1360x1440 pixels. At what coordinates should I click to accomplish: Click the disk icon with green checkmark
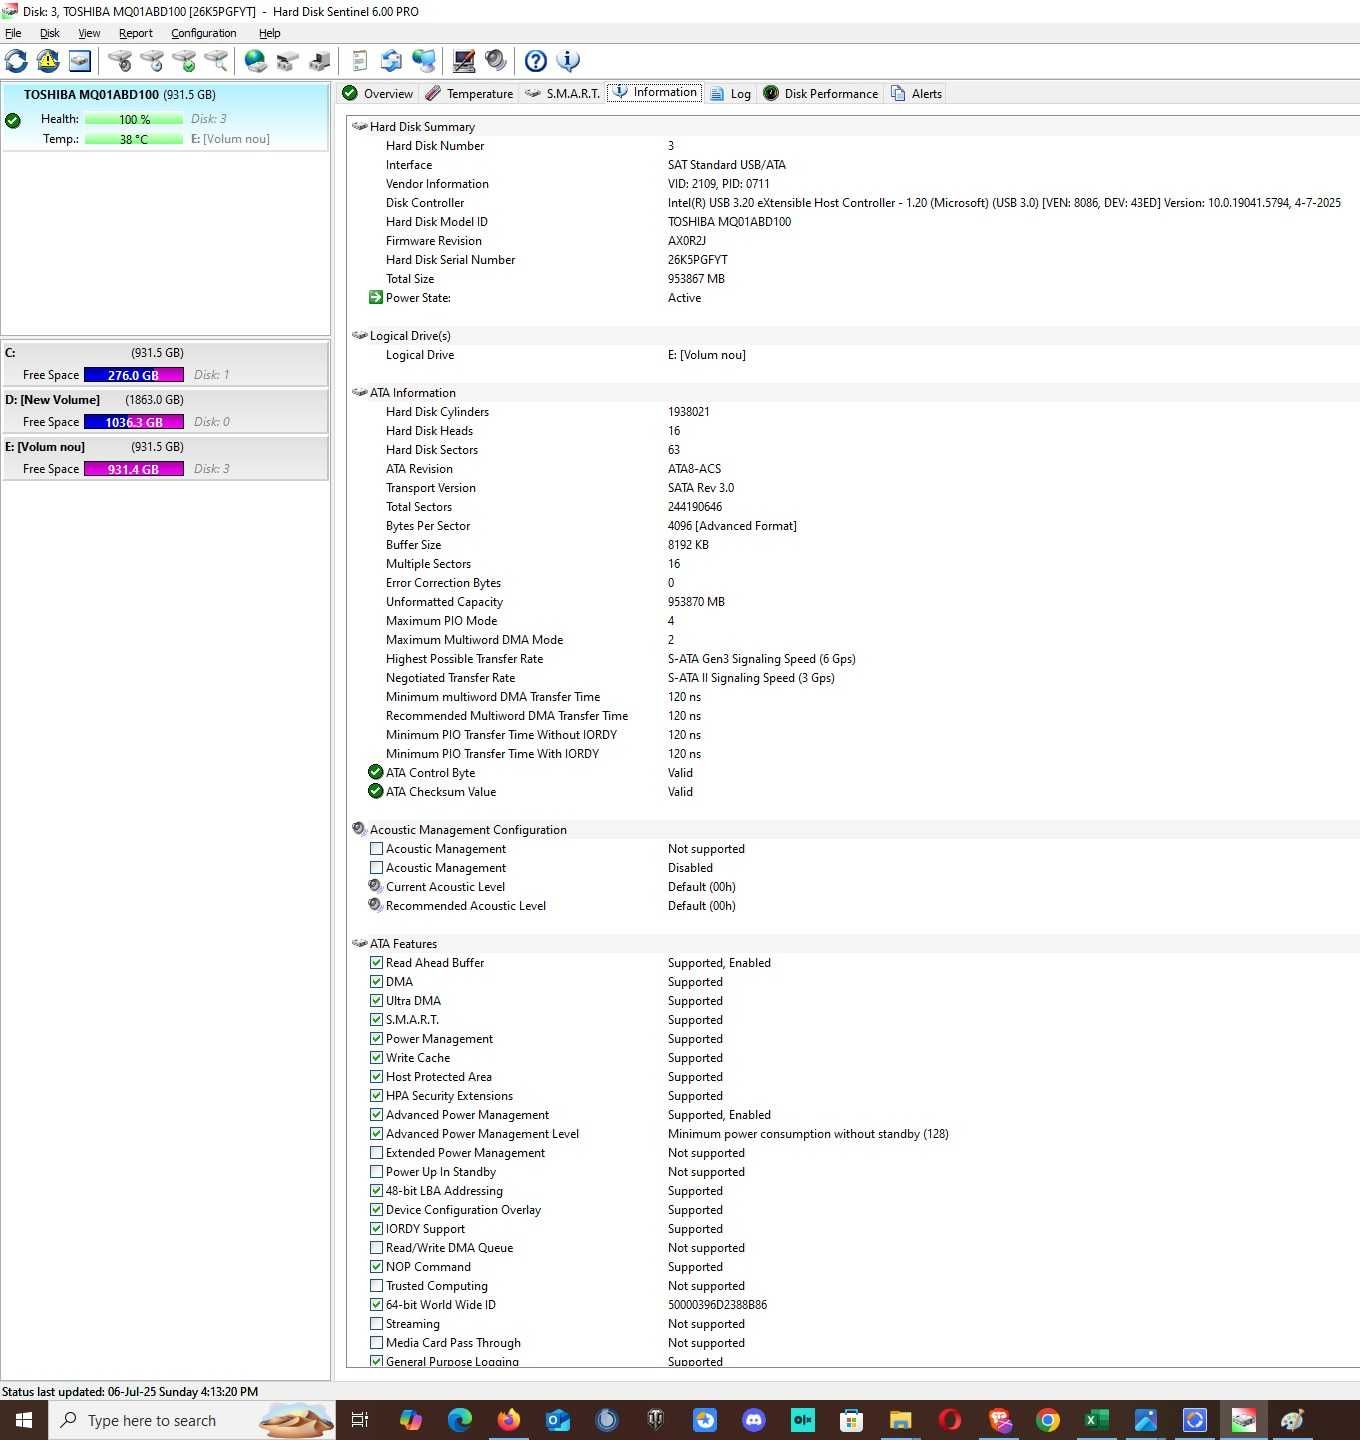pos(184,61)
